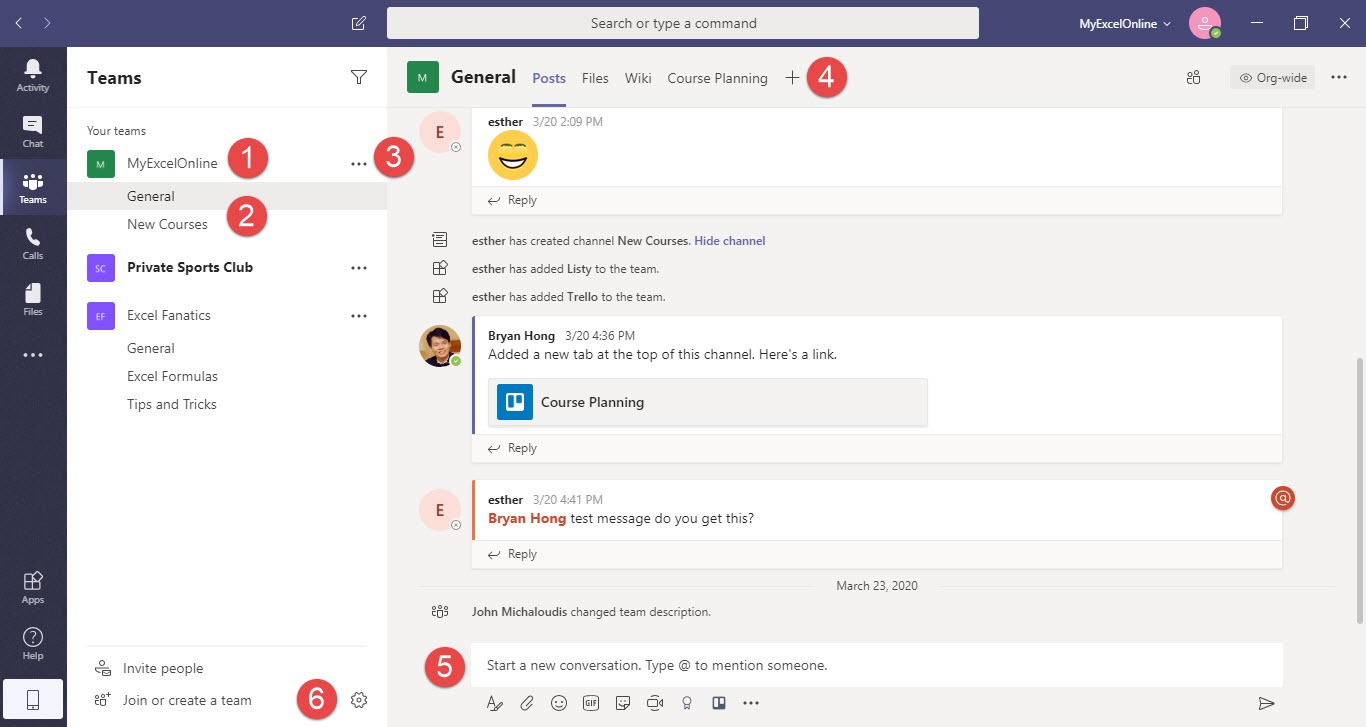Start a Meet now video call
The height and width of the screenshot is (727, 1366).
pyautogui.click(x=655, y=703)
